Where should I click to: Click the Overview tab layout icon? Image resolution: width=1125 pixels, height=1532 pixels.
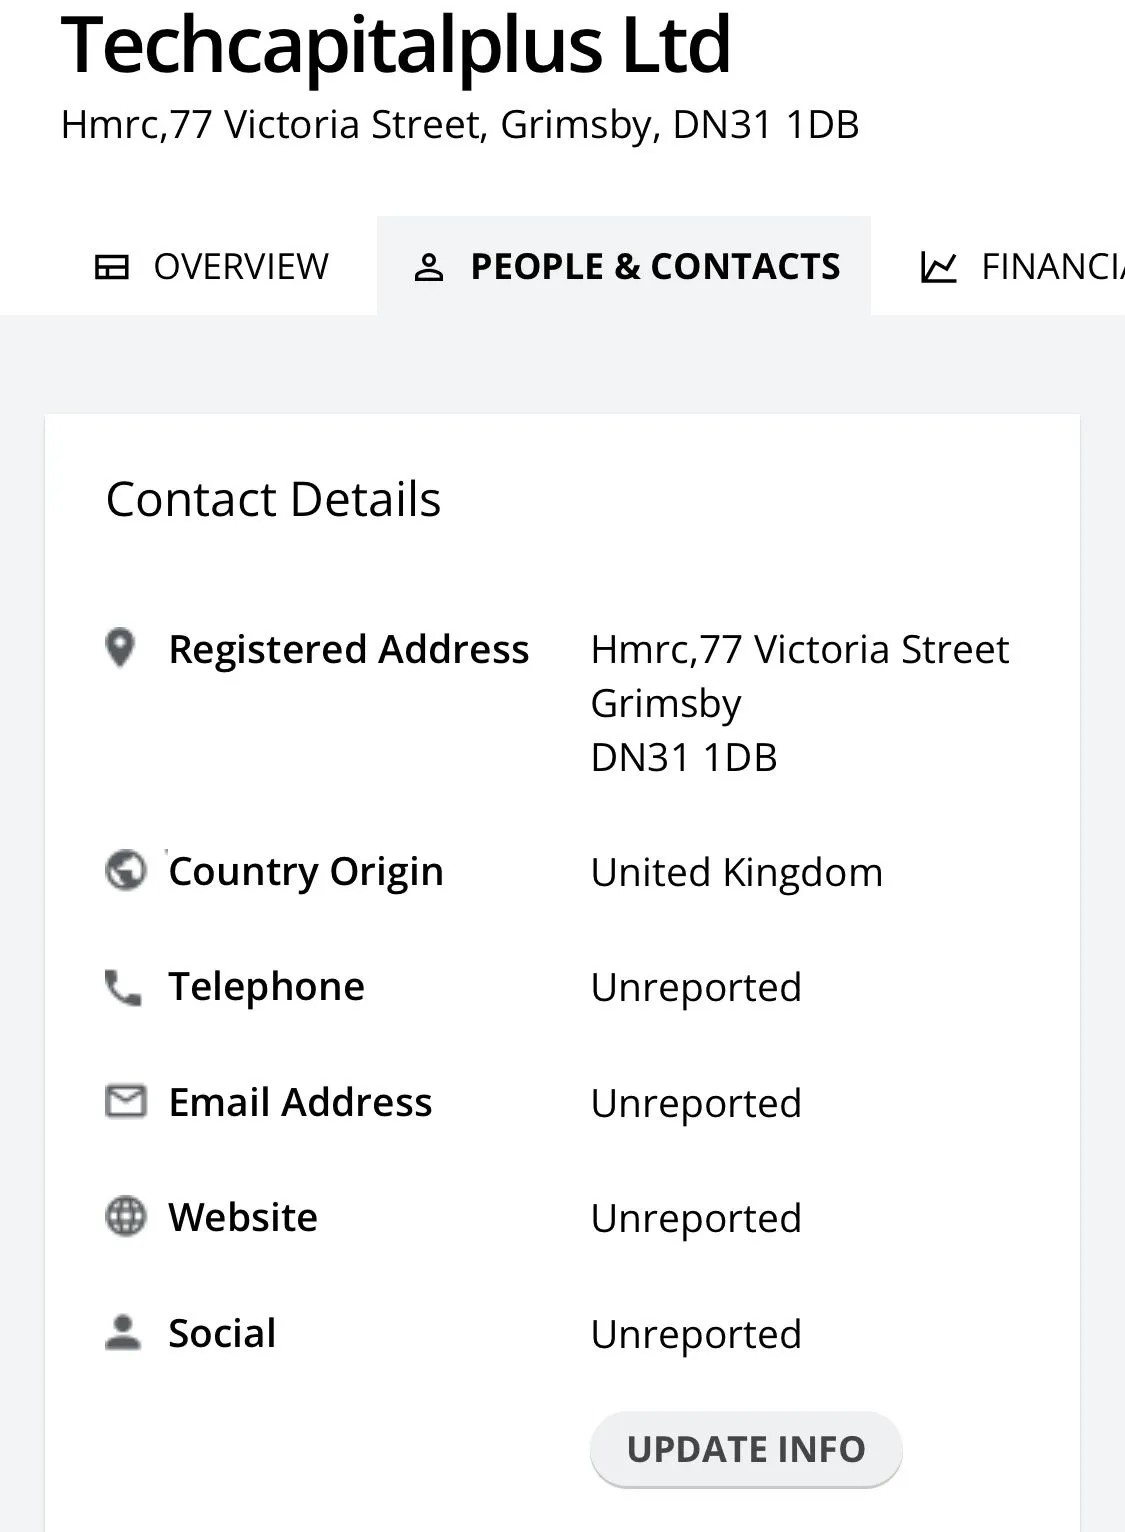(x=111, y=267)
